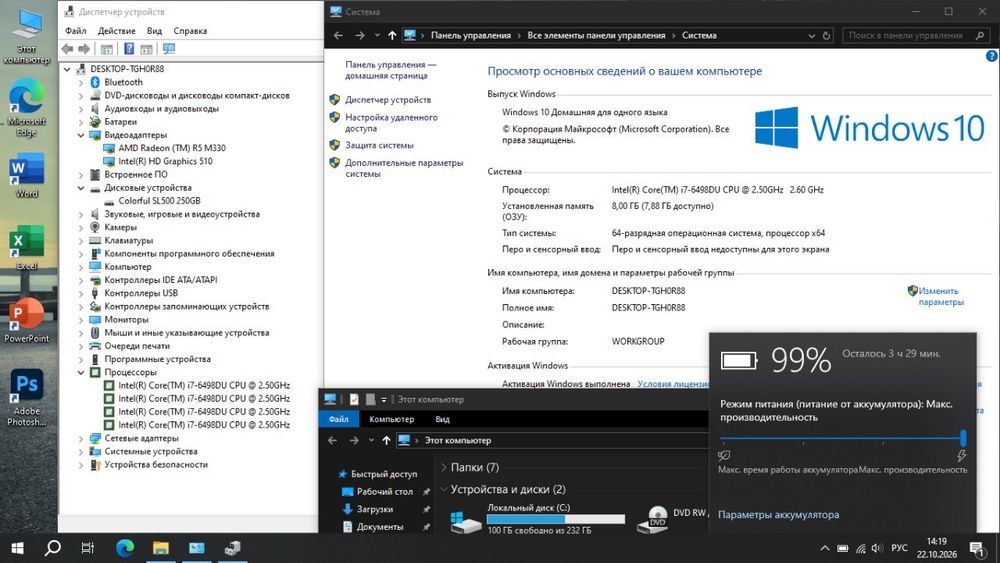Click Forward arrow in Device Manager toolbar
1000x563 pixels.
click(84, 48)
